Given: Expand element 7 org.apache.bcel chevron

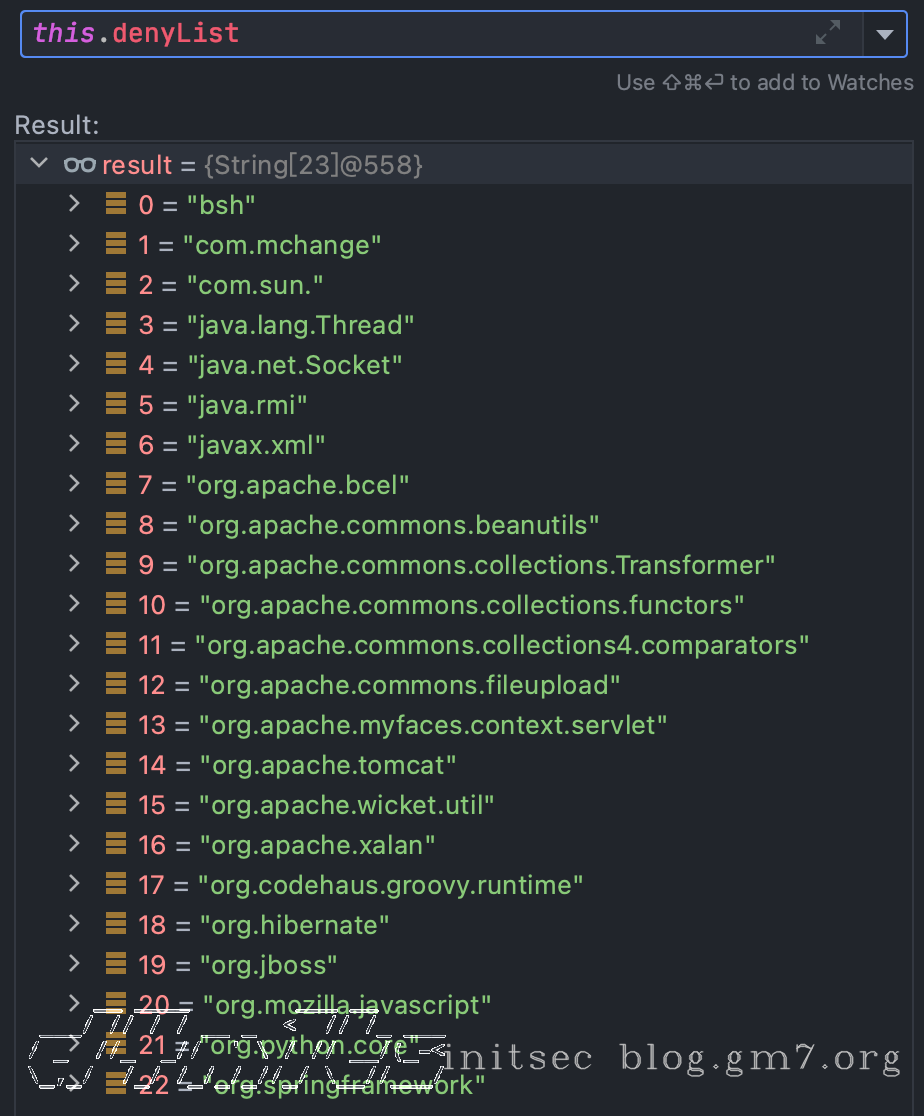Looking at the screenshot, I should click(73, 483).
